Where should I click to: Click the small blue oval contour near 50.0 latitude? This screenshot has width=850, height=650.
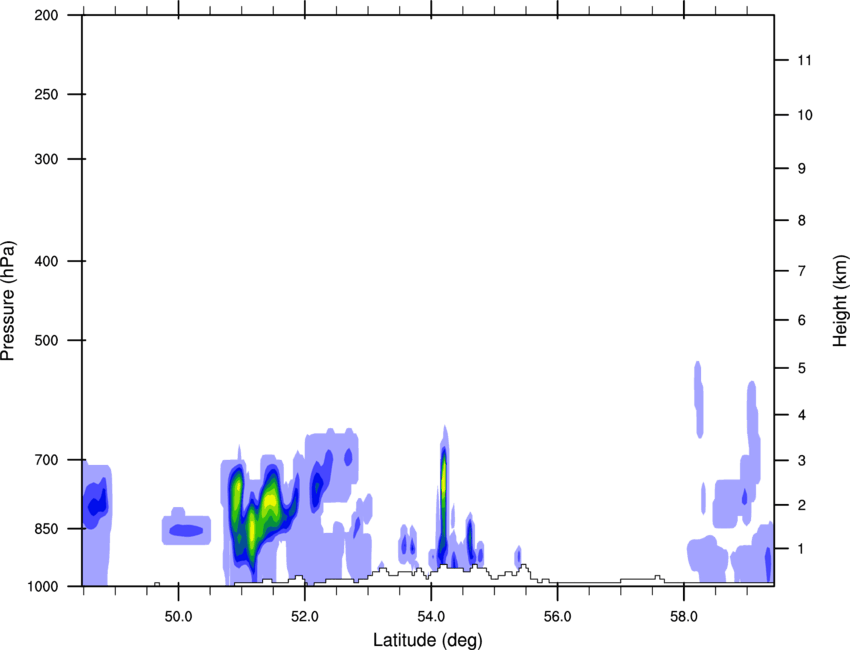[x=186, y=530]
